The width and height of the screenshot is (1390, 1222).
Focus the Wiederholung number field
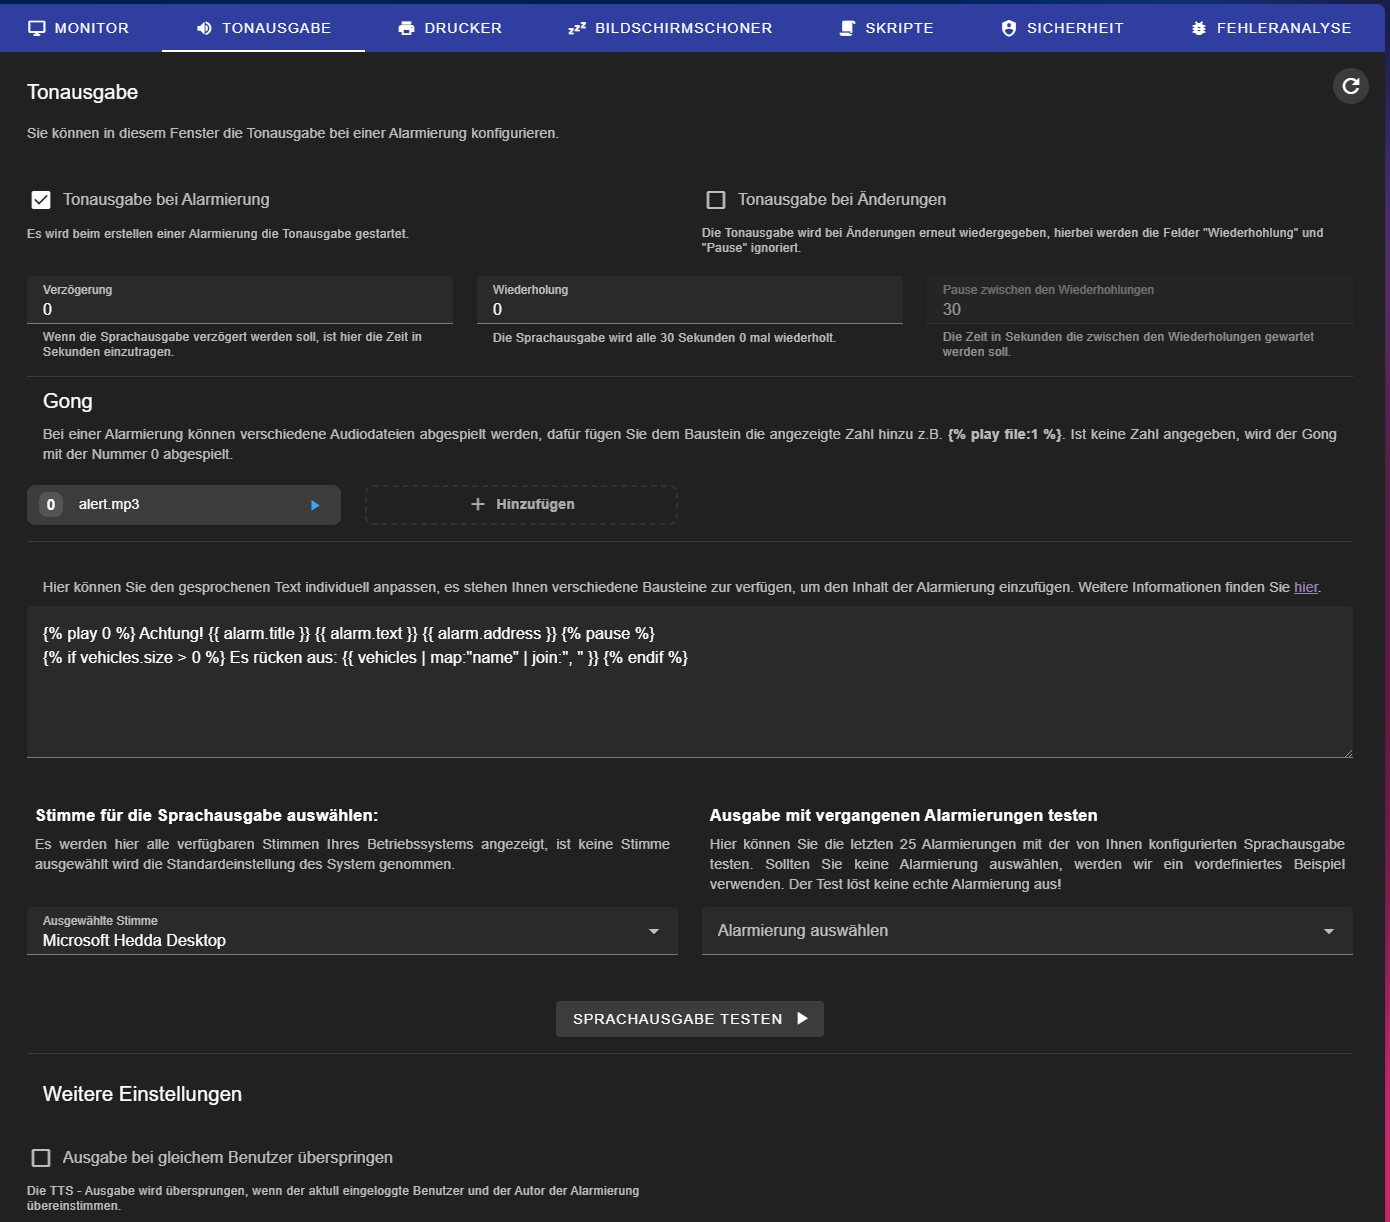pos(689,310)
